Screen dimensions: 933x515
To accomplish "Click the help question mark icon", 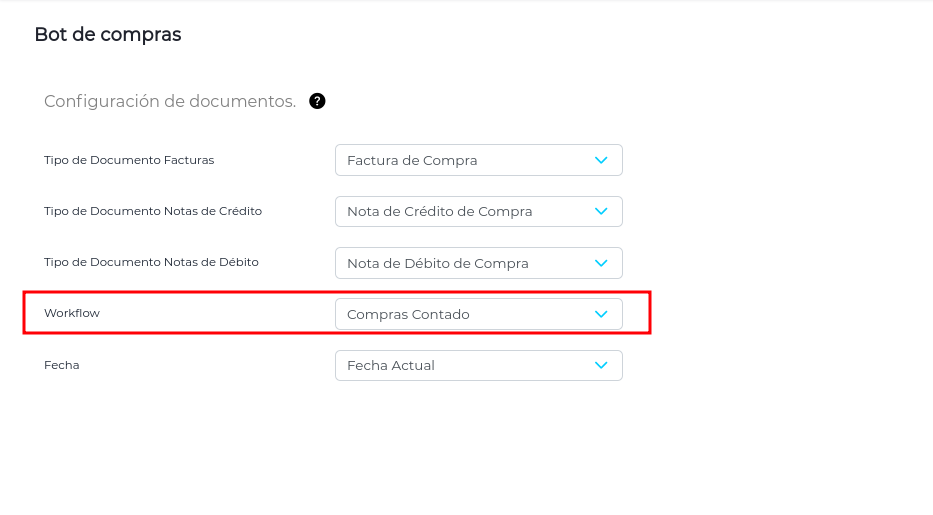I will click(x=317, y=101).
